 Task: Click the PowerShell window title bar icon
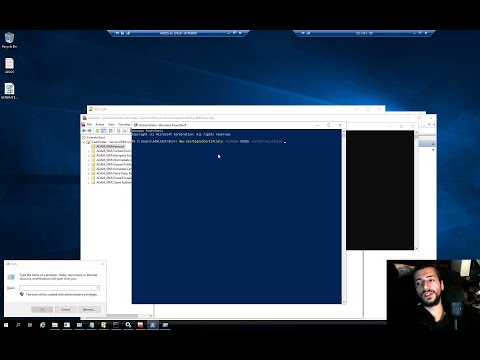pyautogui.click(x=136, y=125)
